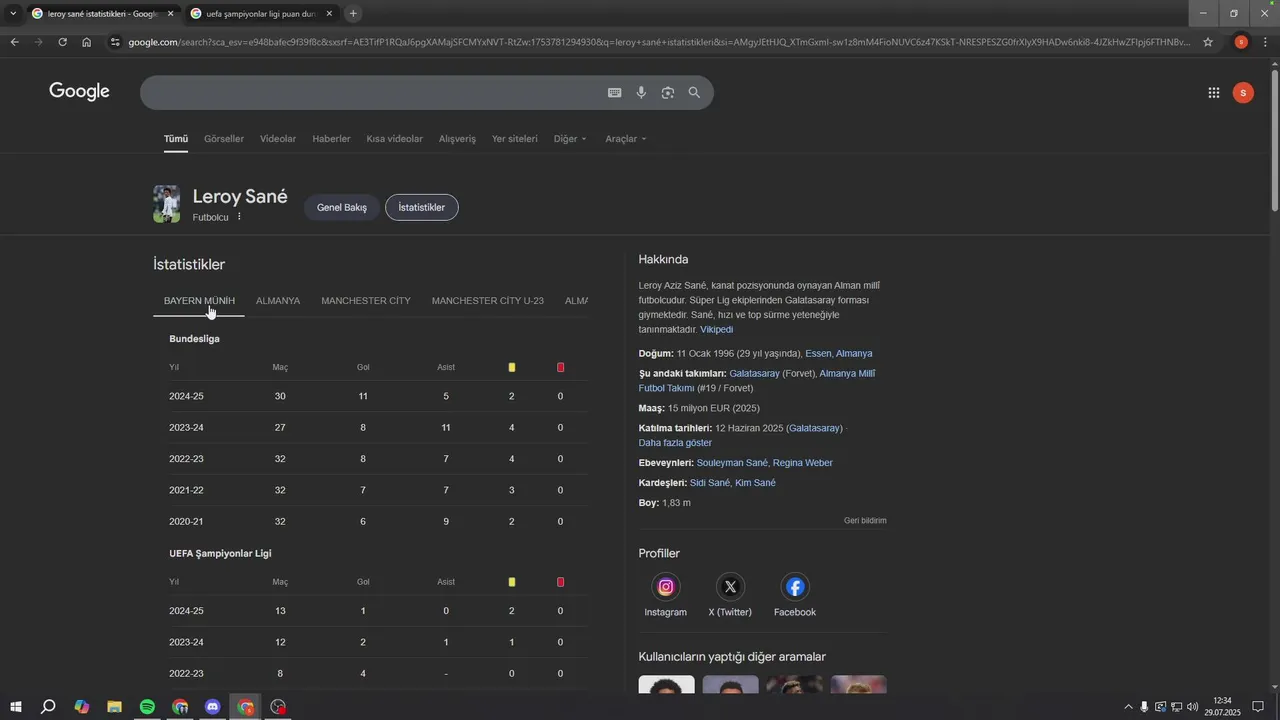The width and height of the screenshot is (1280, 720).
Task: Open Windows Start menu
Action: click(x=15, y=707)
